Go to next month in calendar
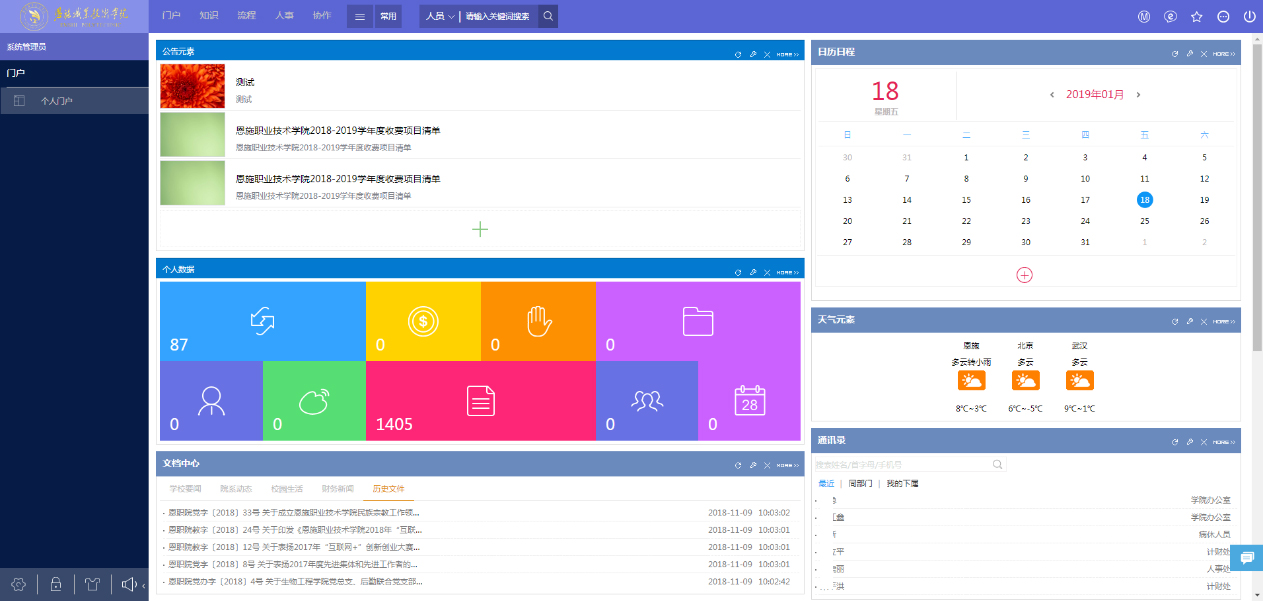The image size is (1263, 601). coord(1138,95)
